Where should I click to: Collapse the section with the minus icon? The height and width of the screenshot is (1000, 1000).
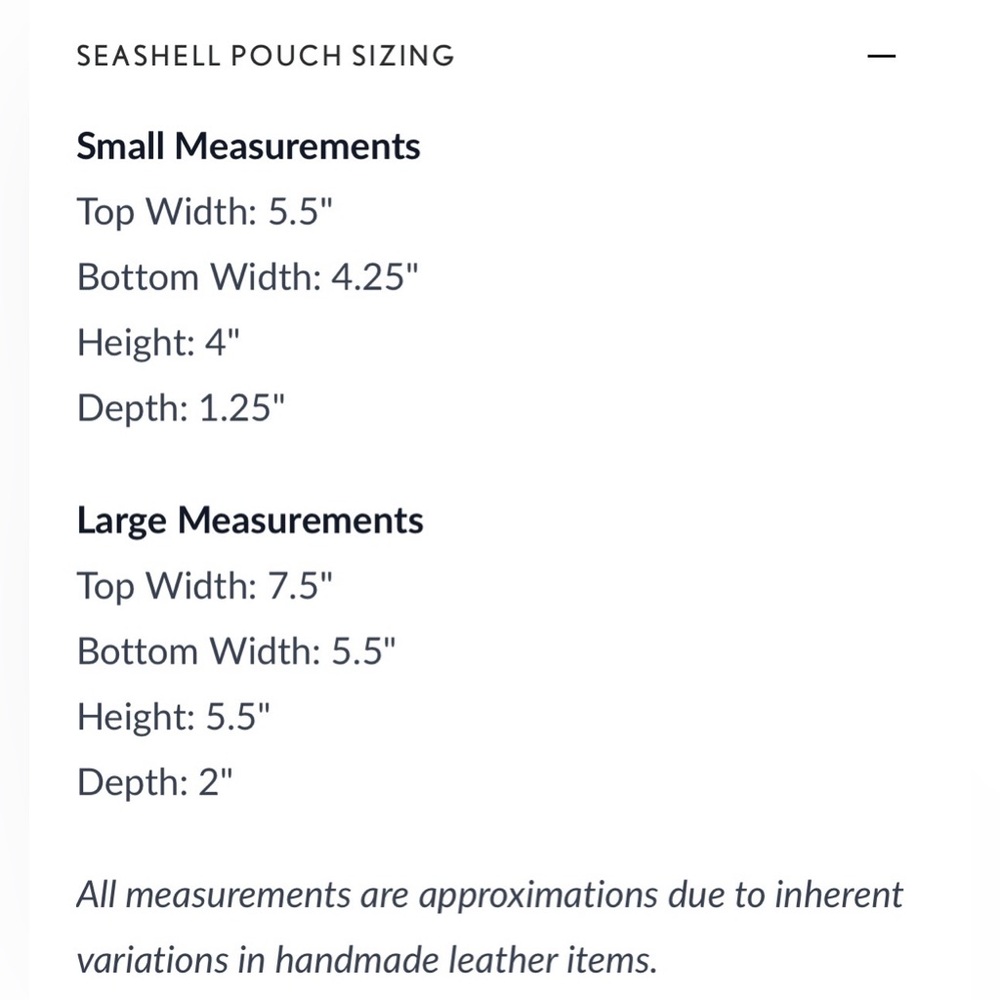point(881,56)
